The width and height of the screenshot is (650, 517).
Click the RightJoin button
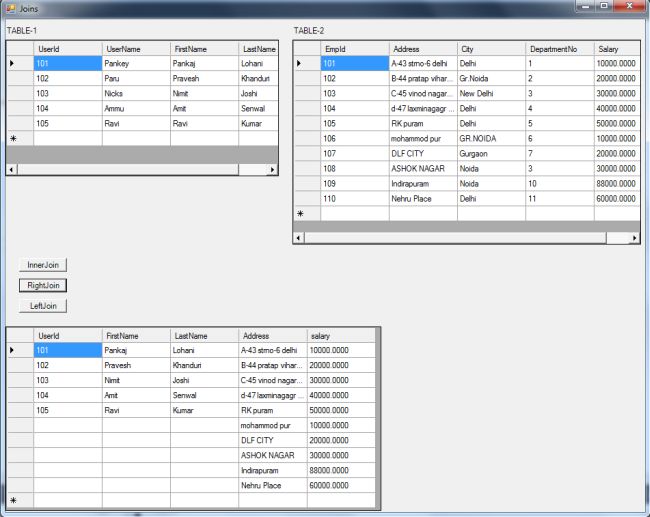43,285
